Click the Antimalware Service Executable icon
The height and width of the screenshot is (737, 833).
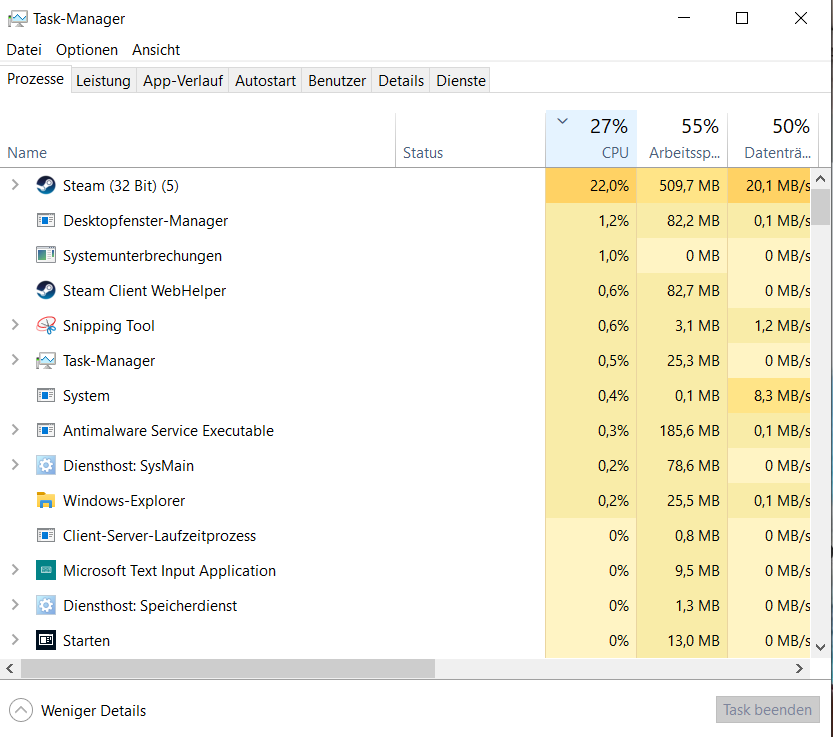pyautogui.click(x=46, y=430)
